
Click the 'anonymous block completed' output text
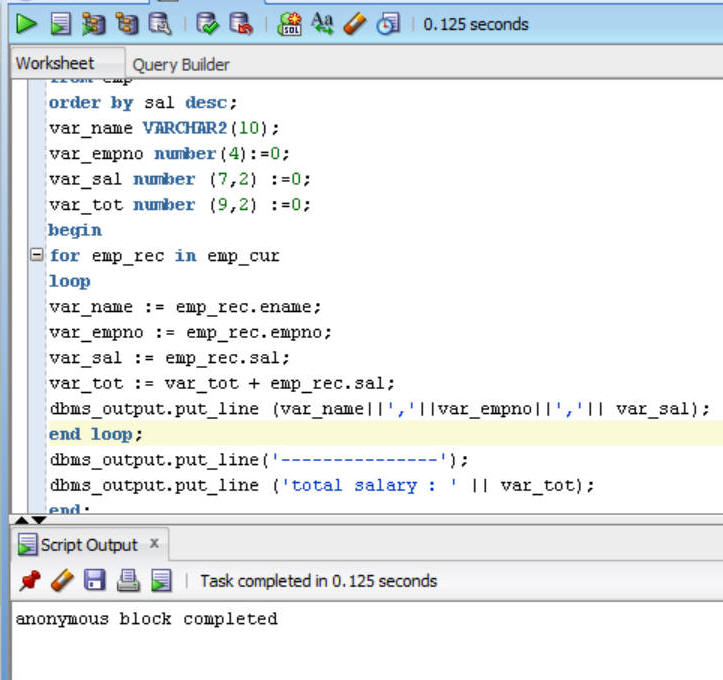(147, 619)
